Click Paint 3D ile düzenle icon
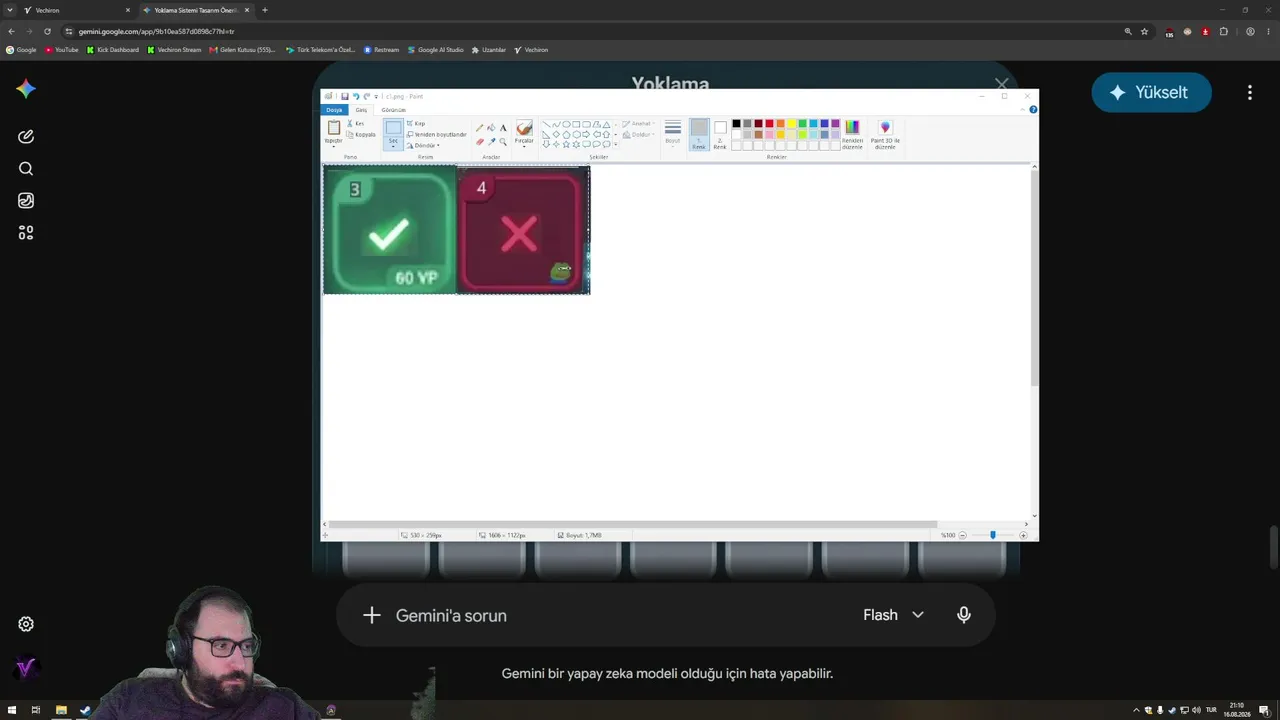 point(885,134)
